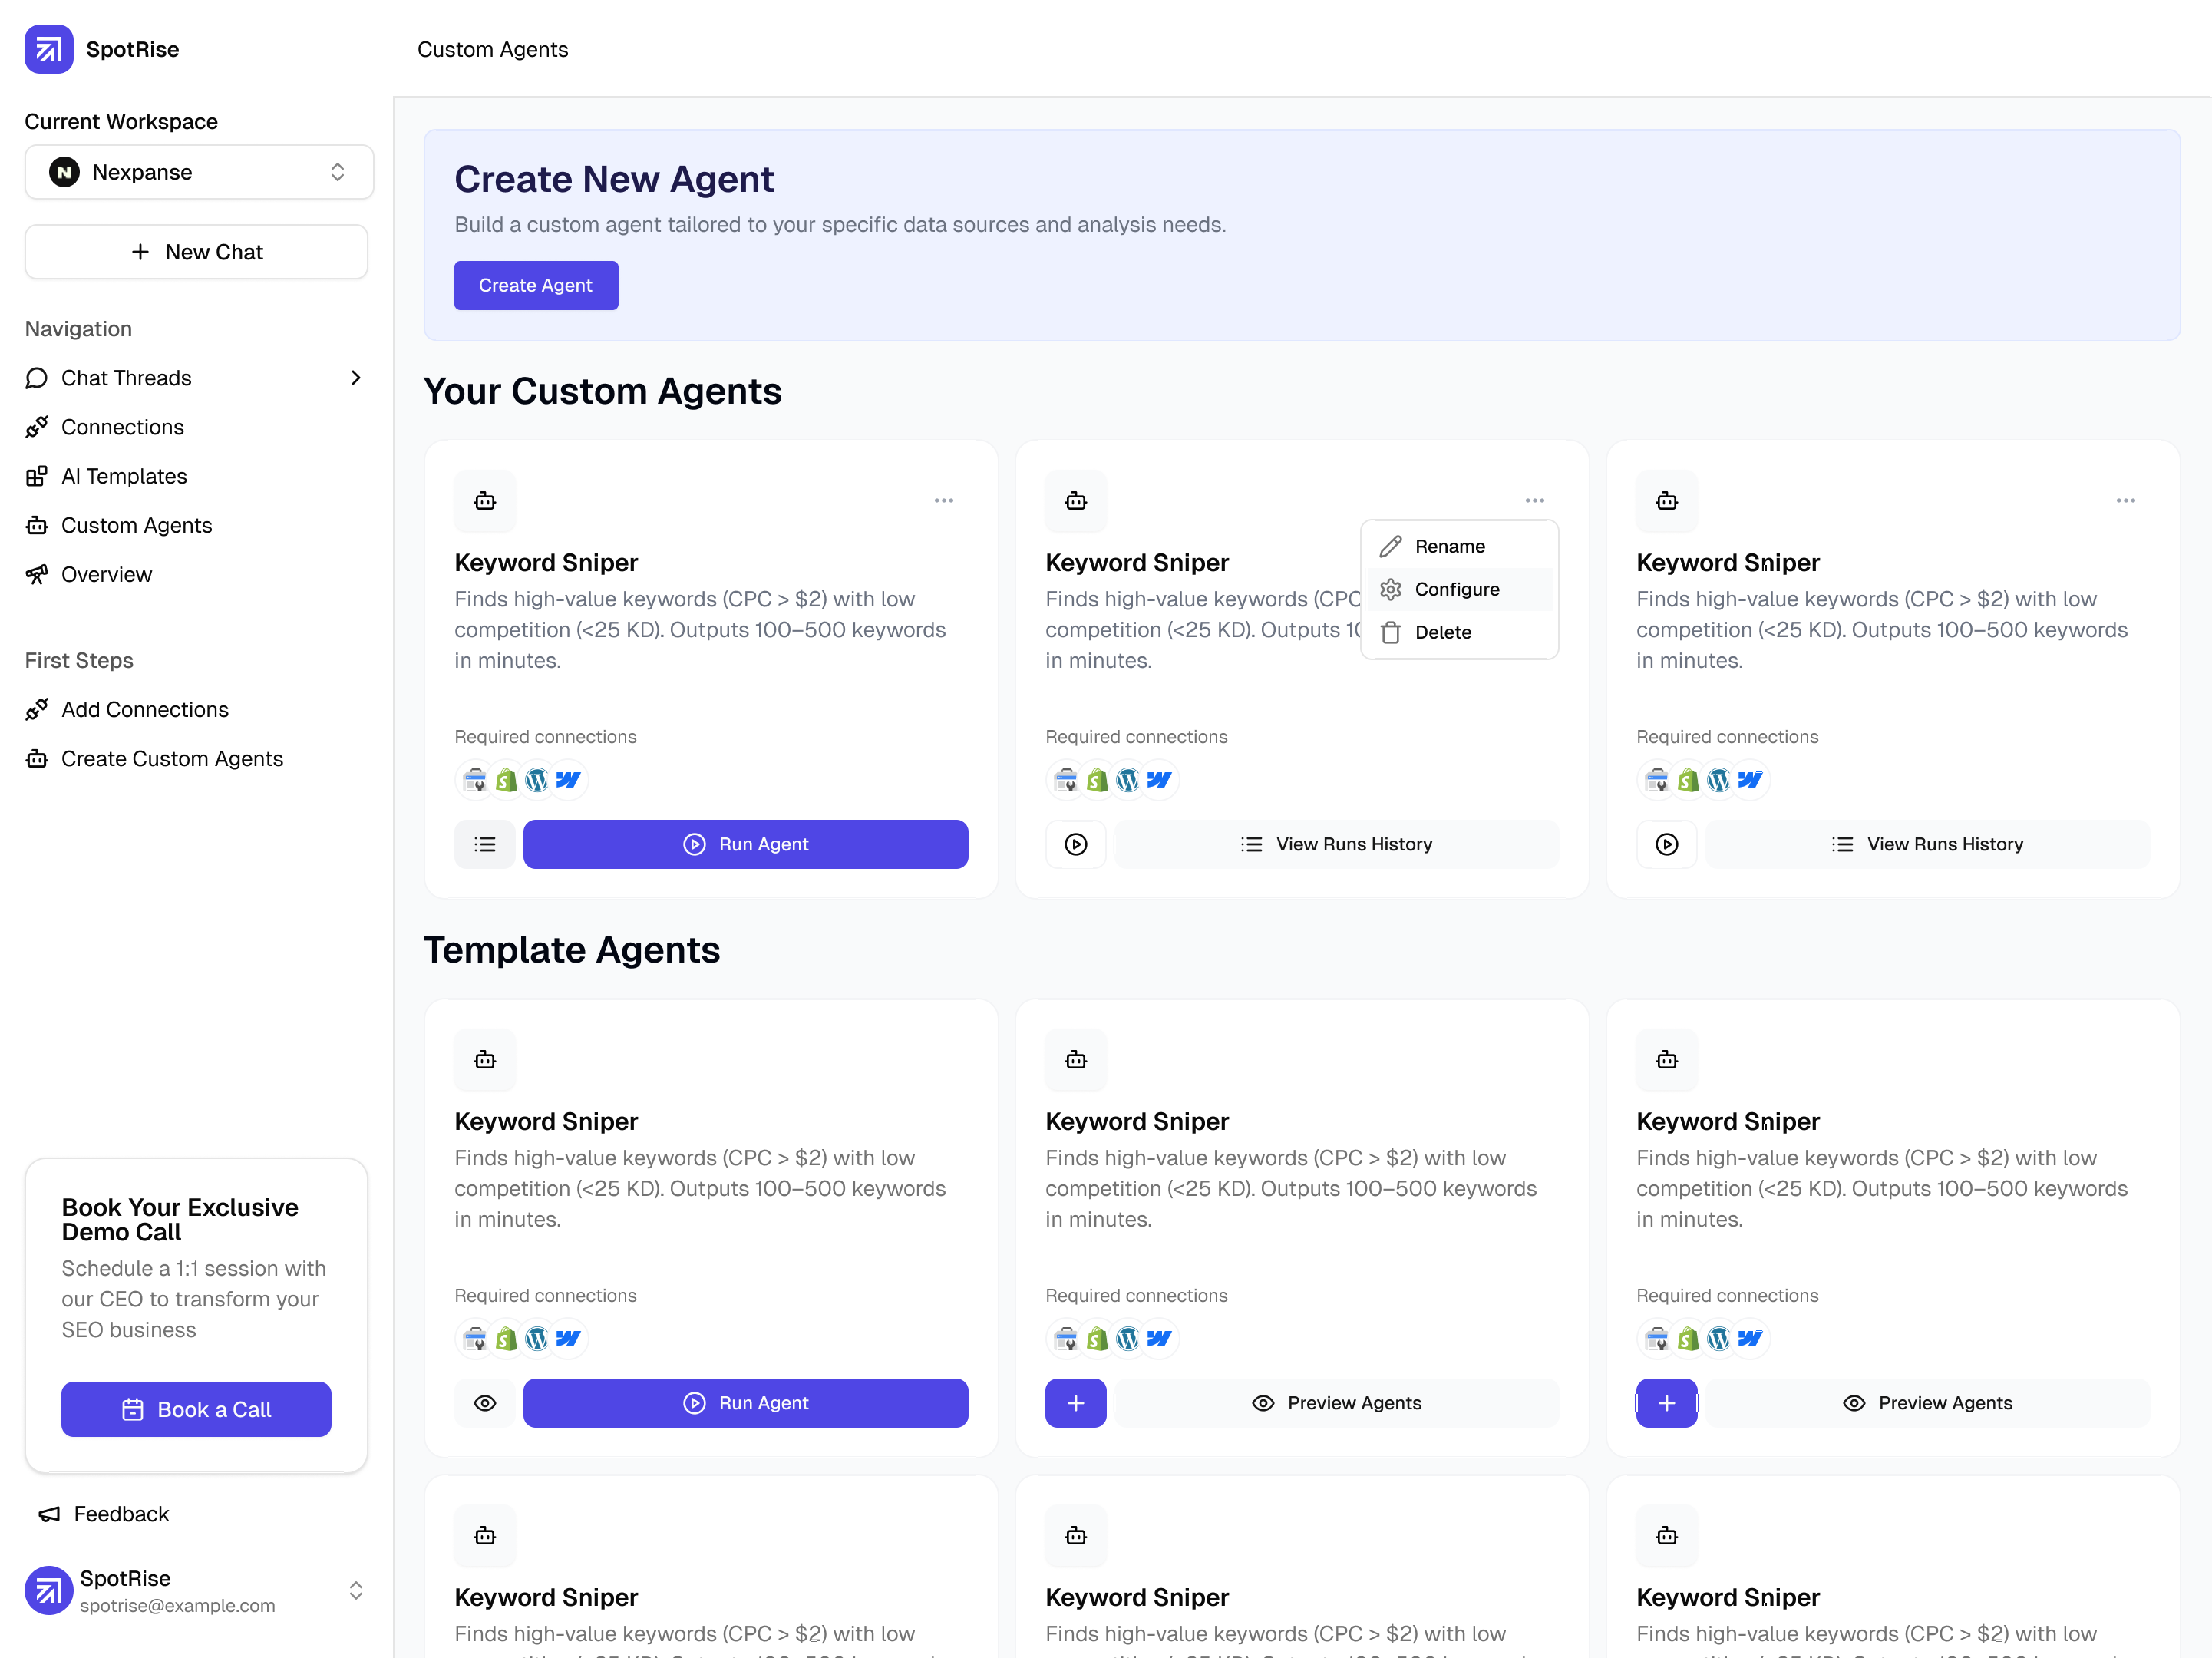Click the Shopify connection icon on the first custom agent
The height and width of the screenshot is (1658, 2212).
pyautogui.click(x=506, y=780)
